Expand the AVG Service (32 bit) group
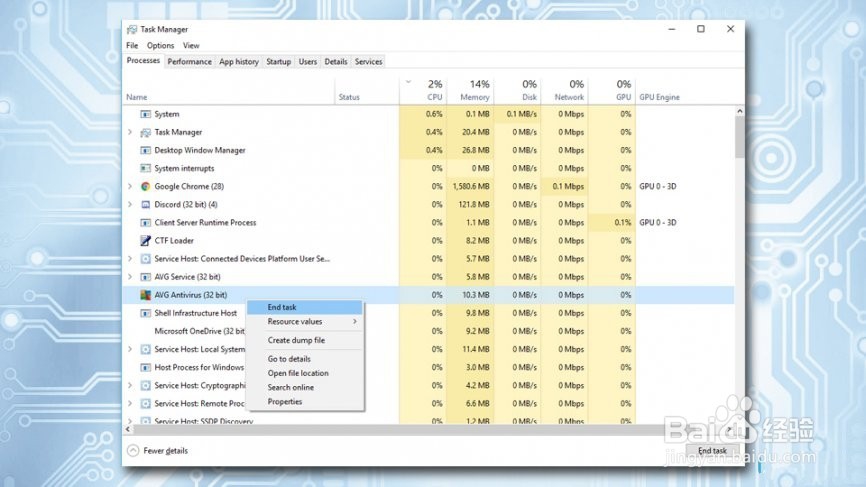The width and height of the screenshot is (866, 487). (x=130, y=277)
